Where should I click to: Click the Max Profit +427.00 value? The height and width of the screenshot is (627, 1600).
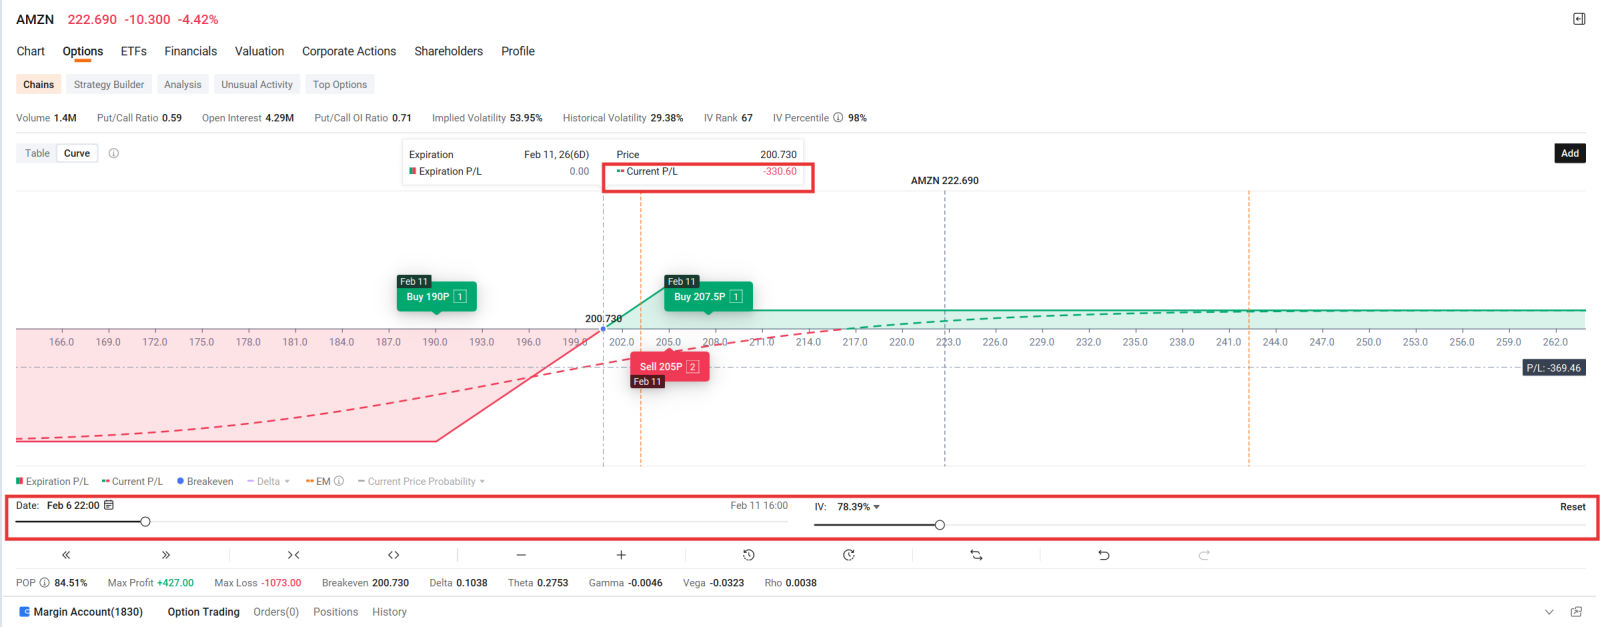[175, 583]
